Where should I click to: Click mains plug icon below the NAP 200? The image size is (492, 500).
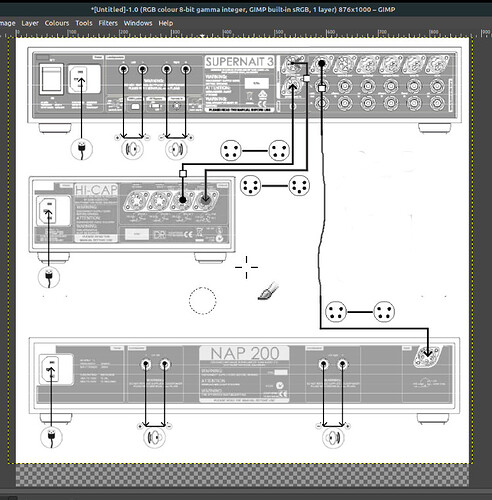(x=51, y=437)
